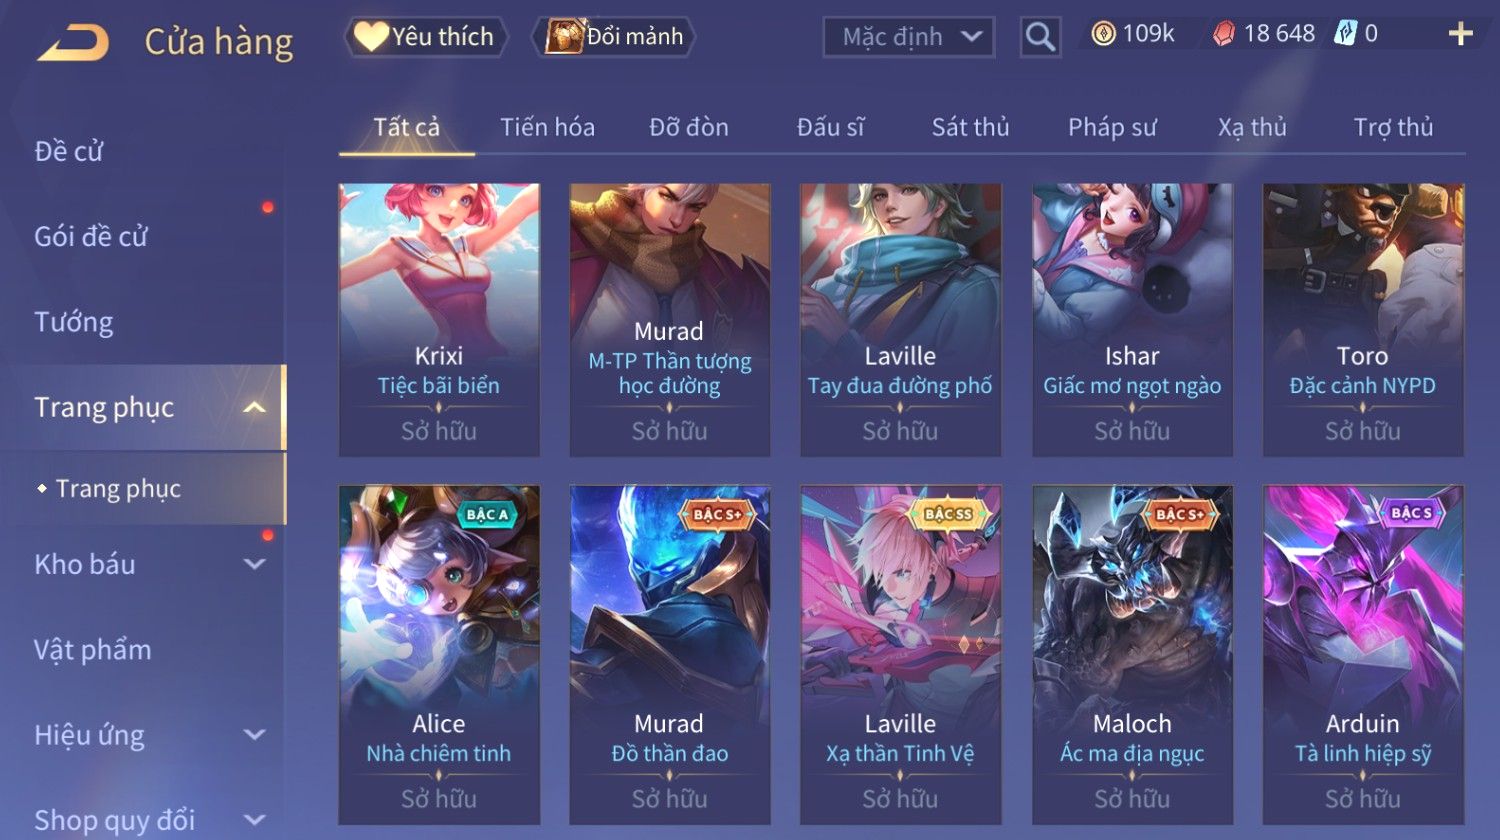1500x840 pixels.
Task: Select Laville Xạ thần Tinh Vệ skin
Action: 901,655
